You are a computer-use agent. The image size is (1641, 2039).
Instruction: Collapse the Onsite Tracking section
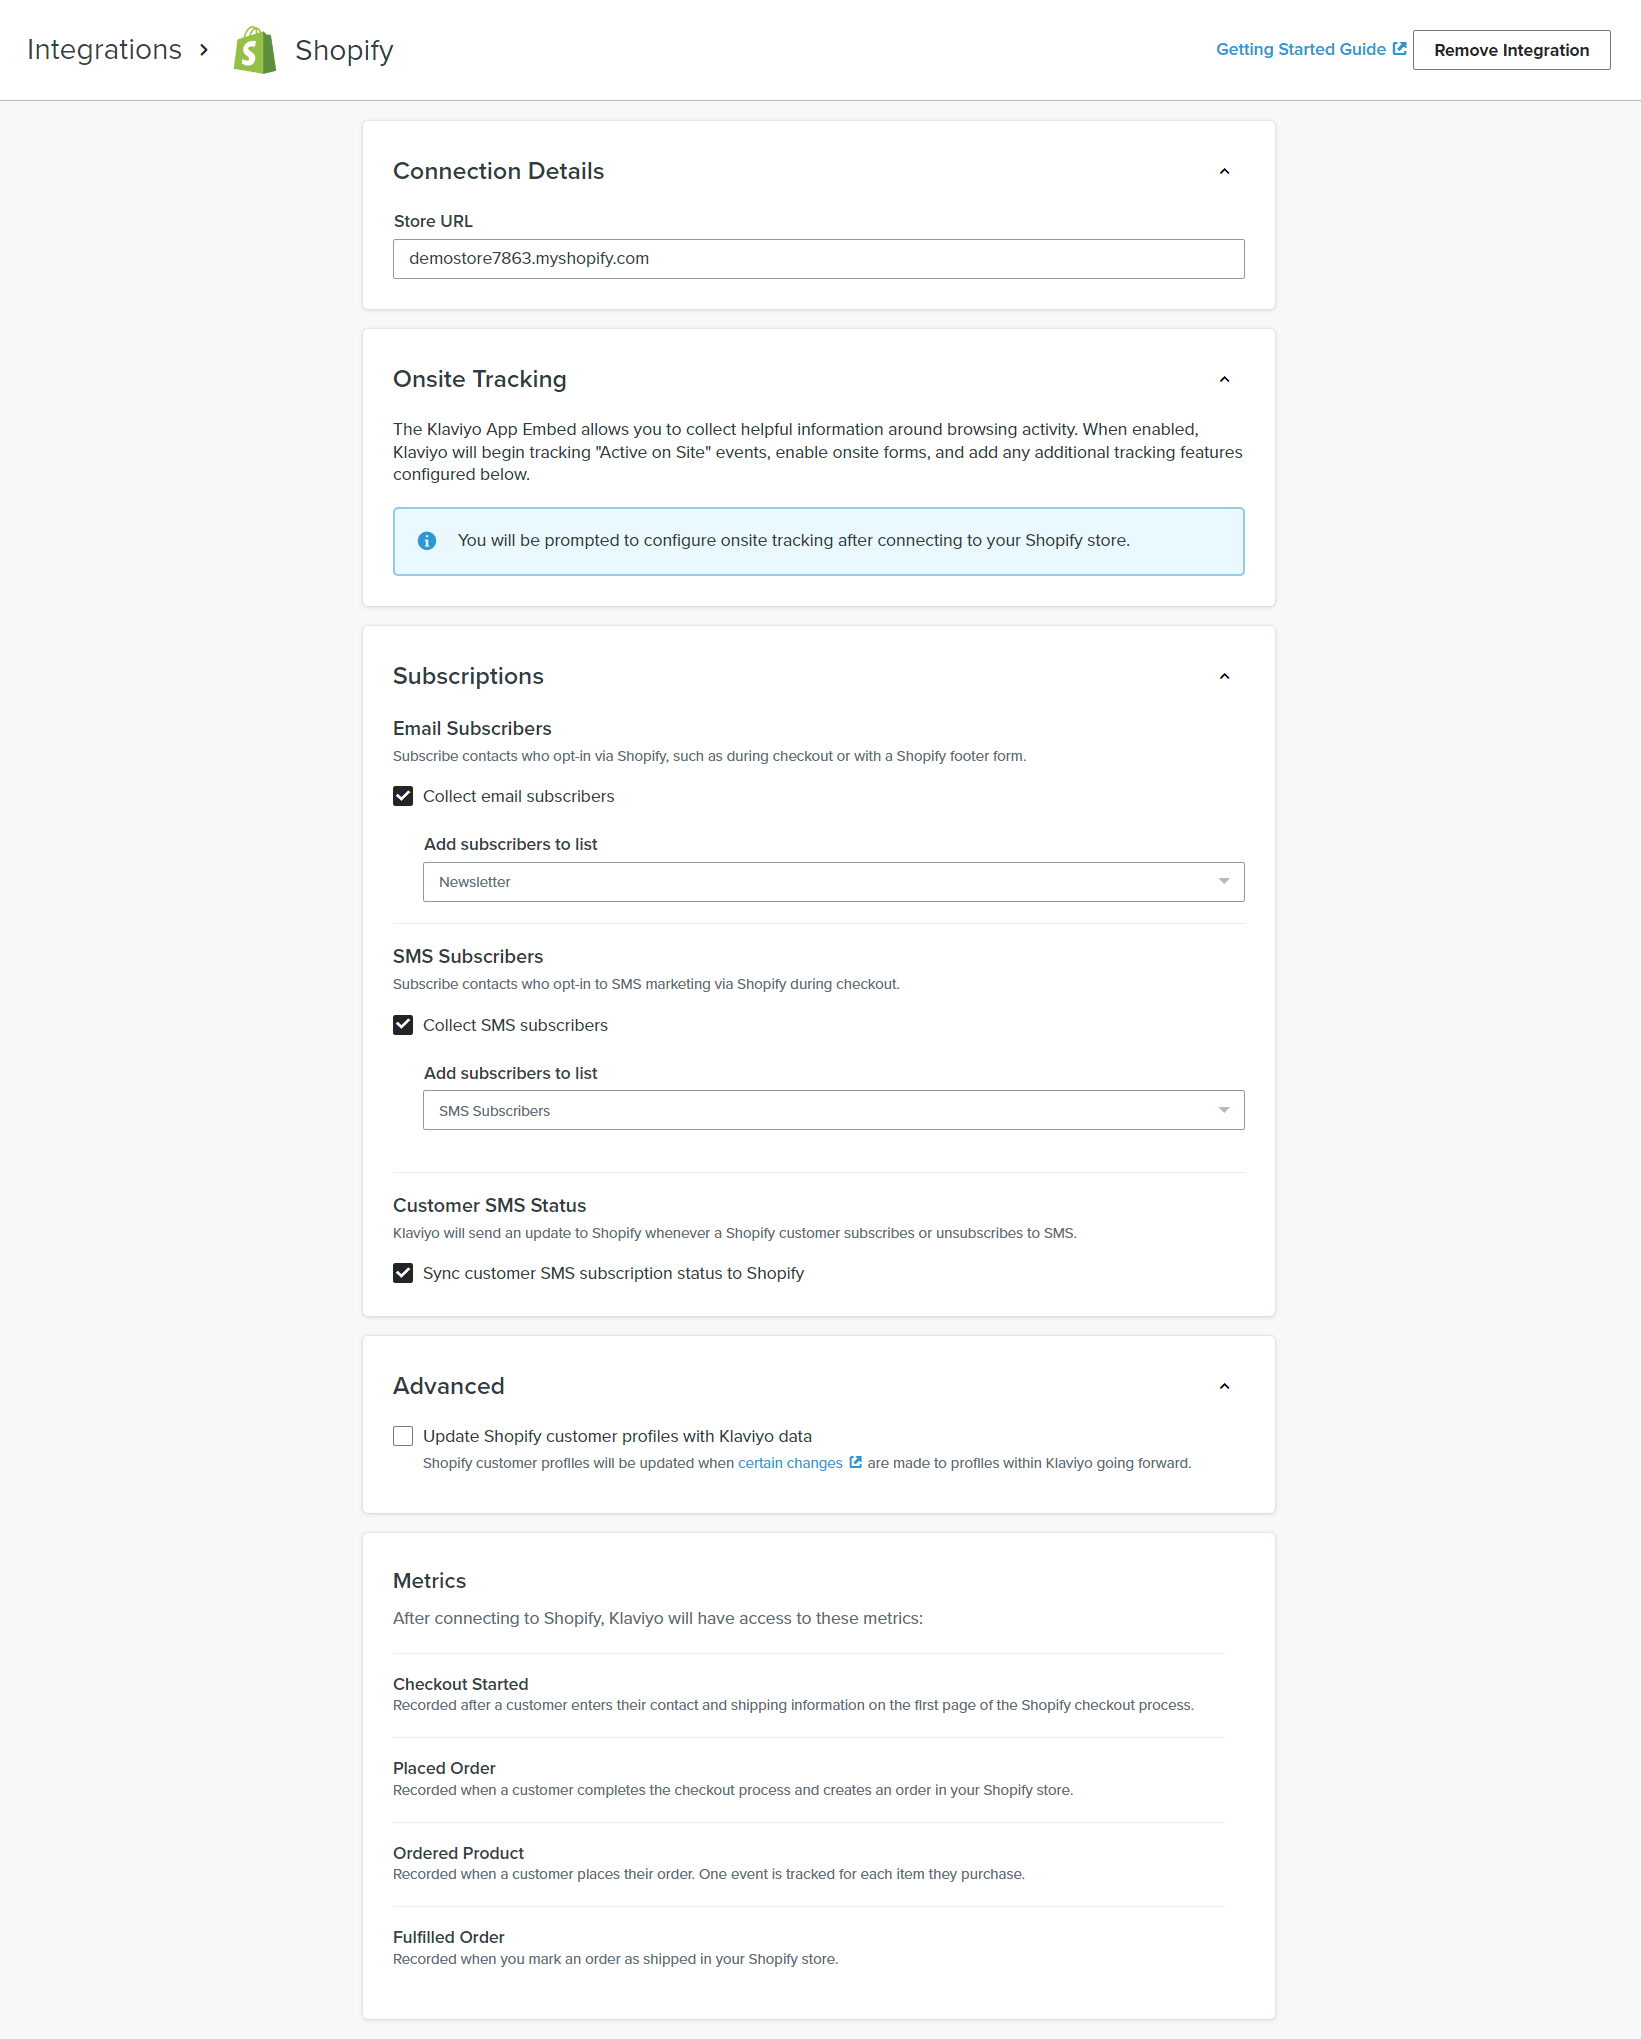[x=1224, y=380]
